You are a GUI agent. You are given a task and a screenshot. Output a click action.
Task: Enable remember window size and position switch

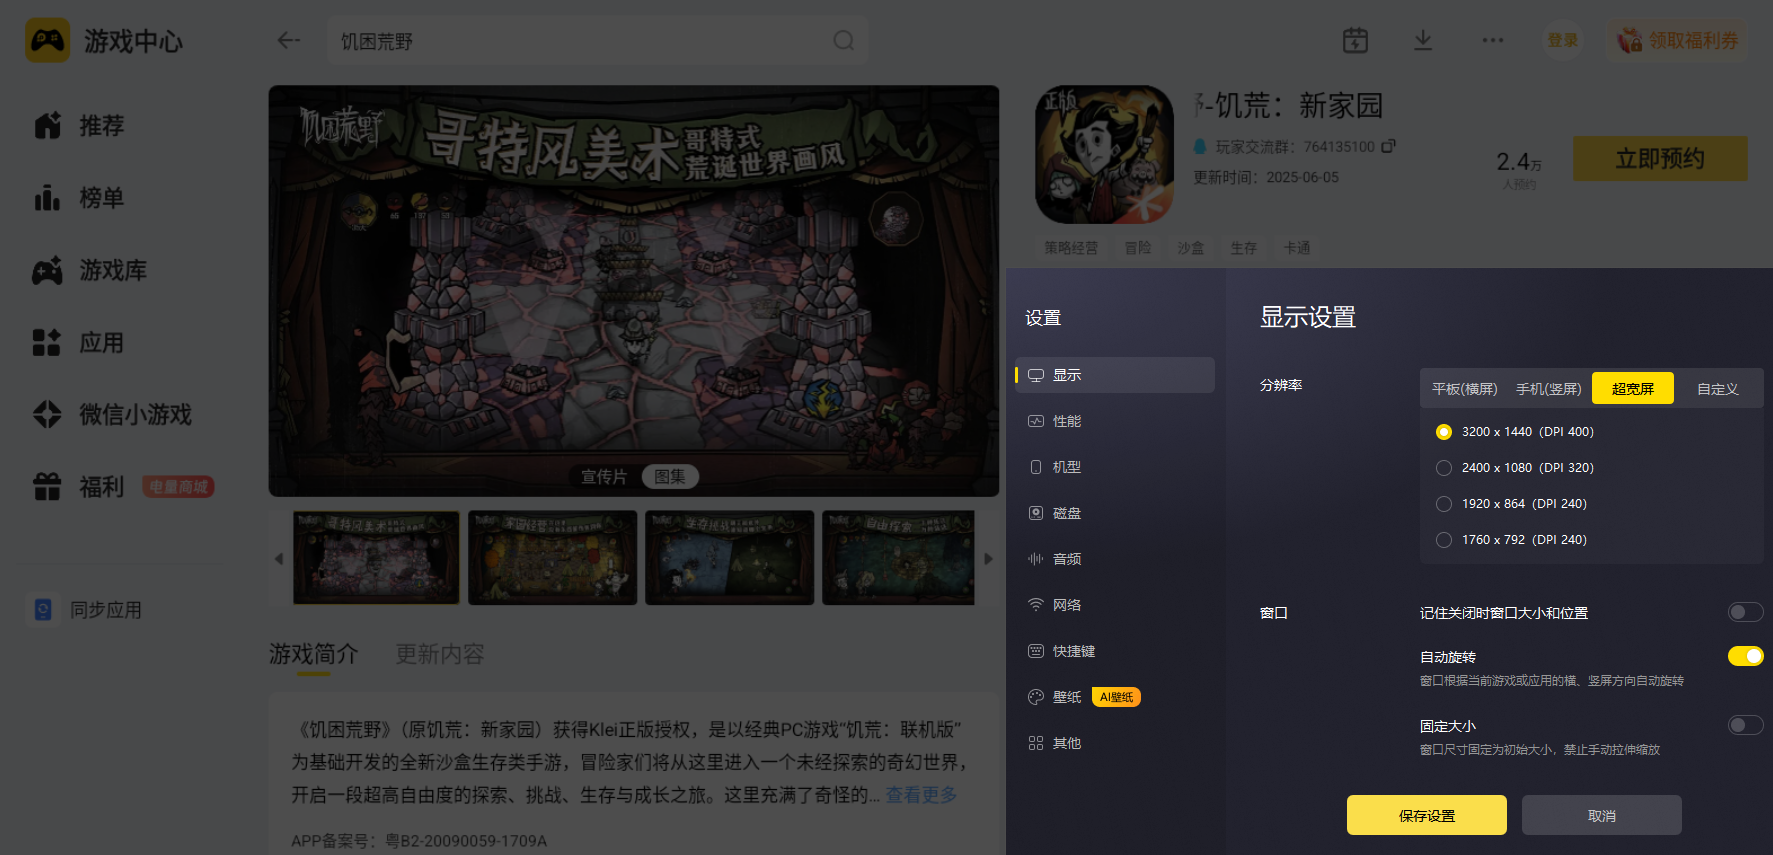pos(1745,612)
